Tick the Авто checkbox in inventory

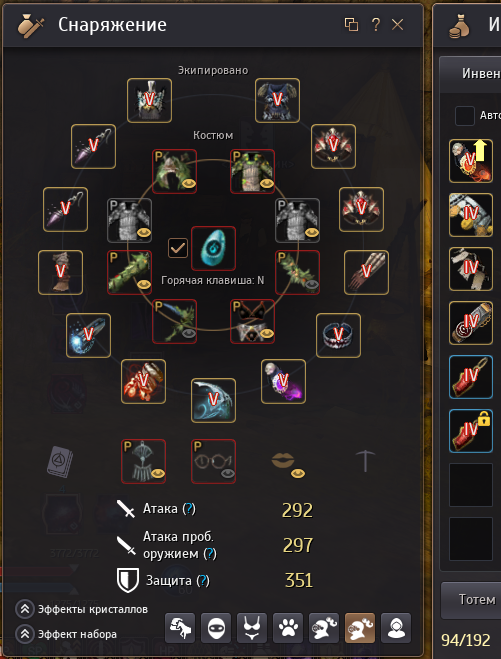(x=465, y=116)
